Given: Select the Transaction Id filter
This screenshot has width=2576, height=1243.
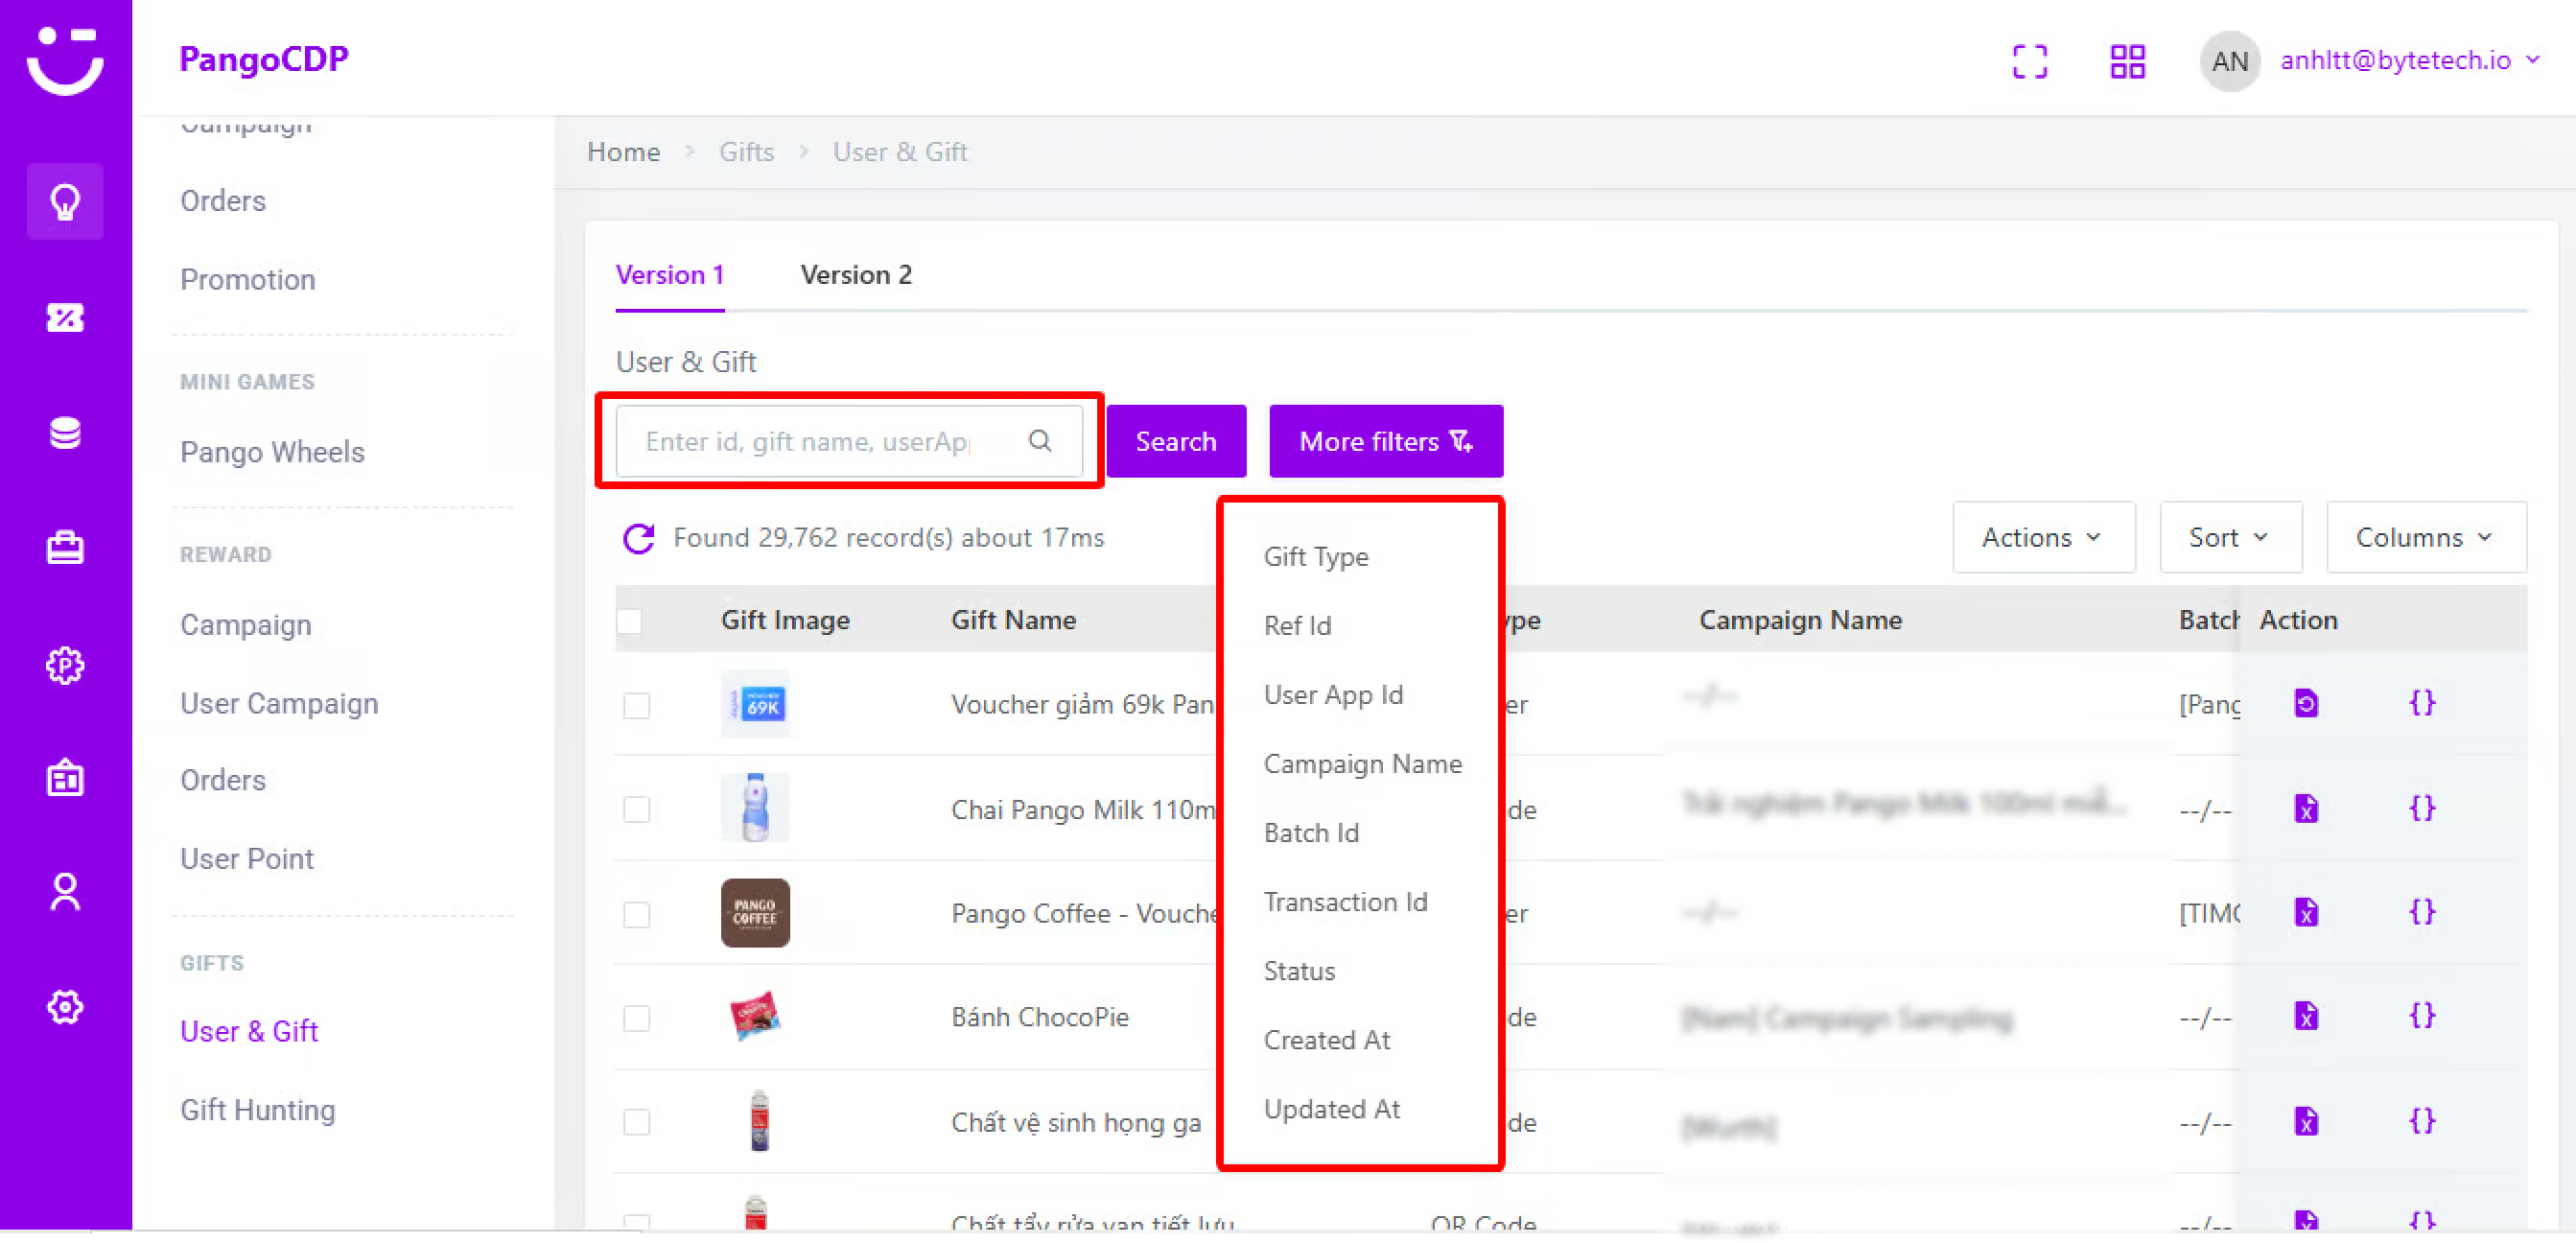Looking at the screenshot, I should pos(1345,902).
